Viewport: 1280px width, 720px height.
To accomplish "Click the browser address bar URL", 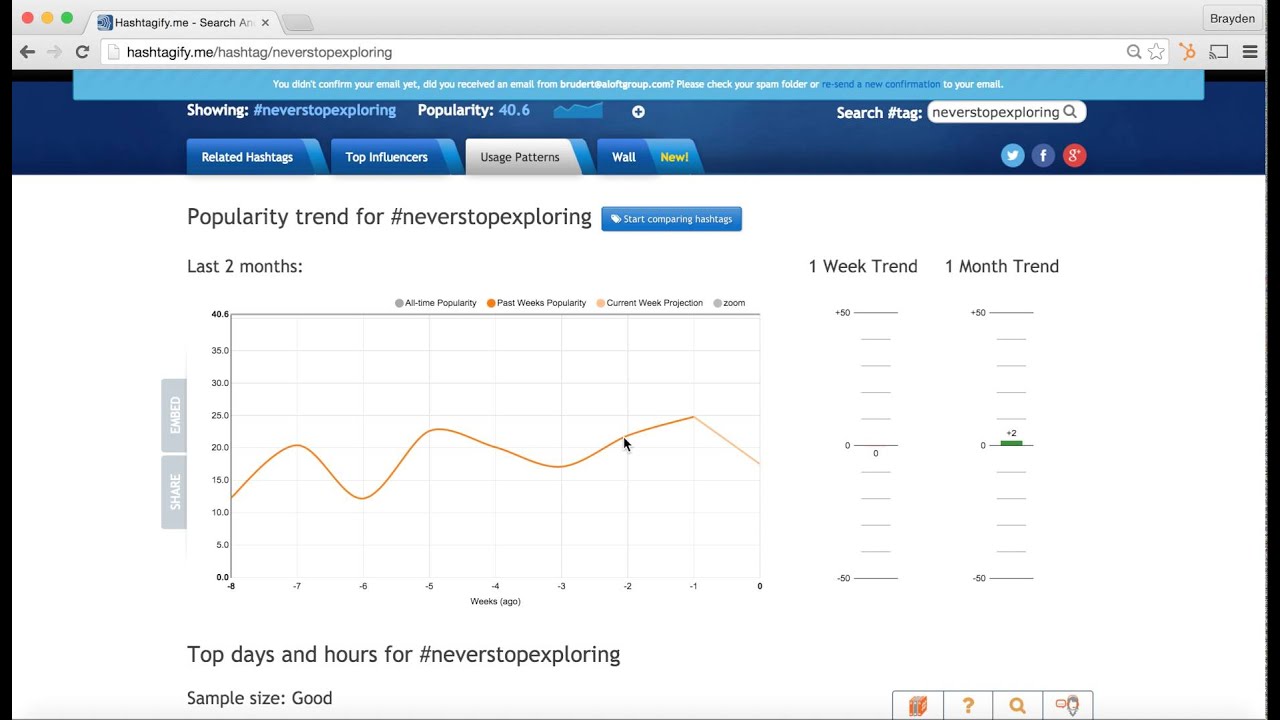I will 259,52.
